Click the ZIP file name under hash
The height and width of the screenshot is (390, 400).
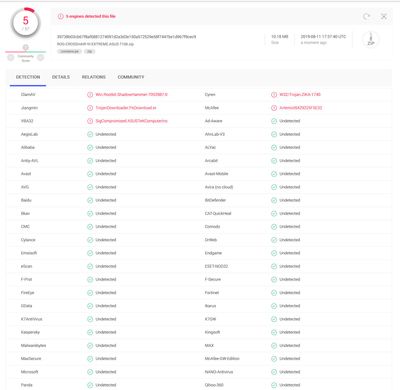[x=95, y=44]
